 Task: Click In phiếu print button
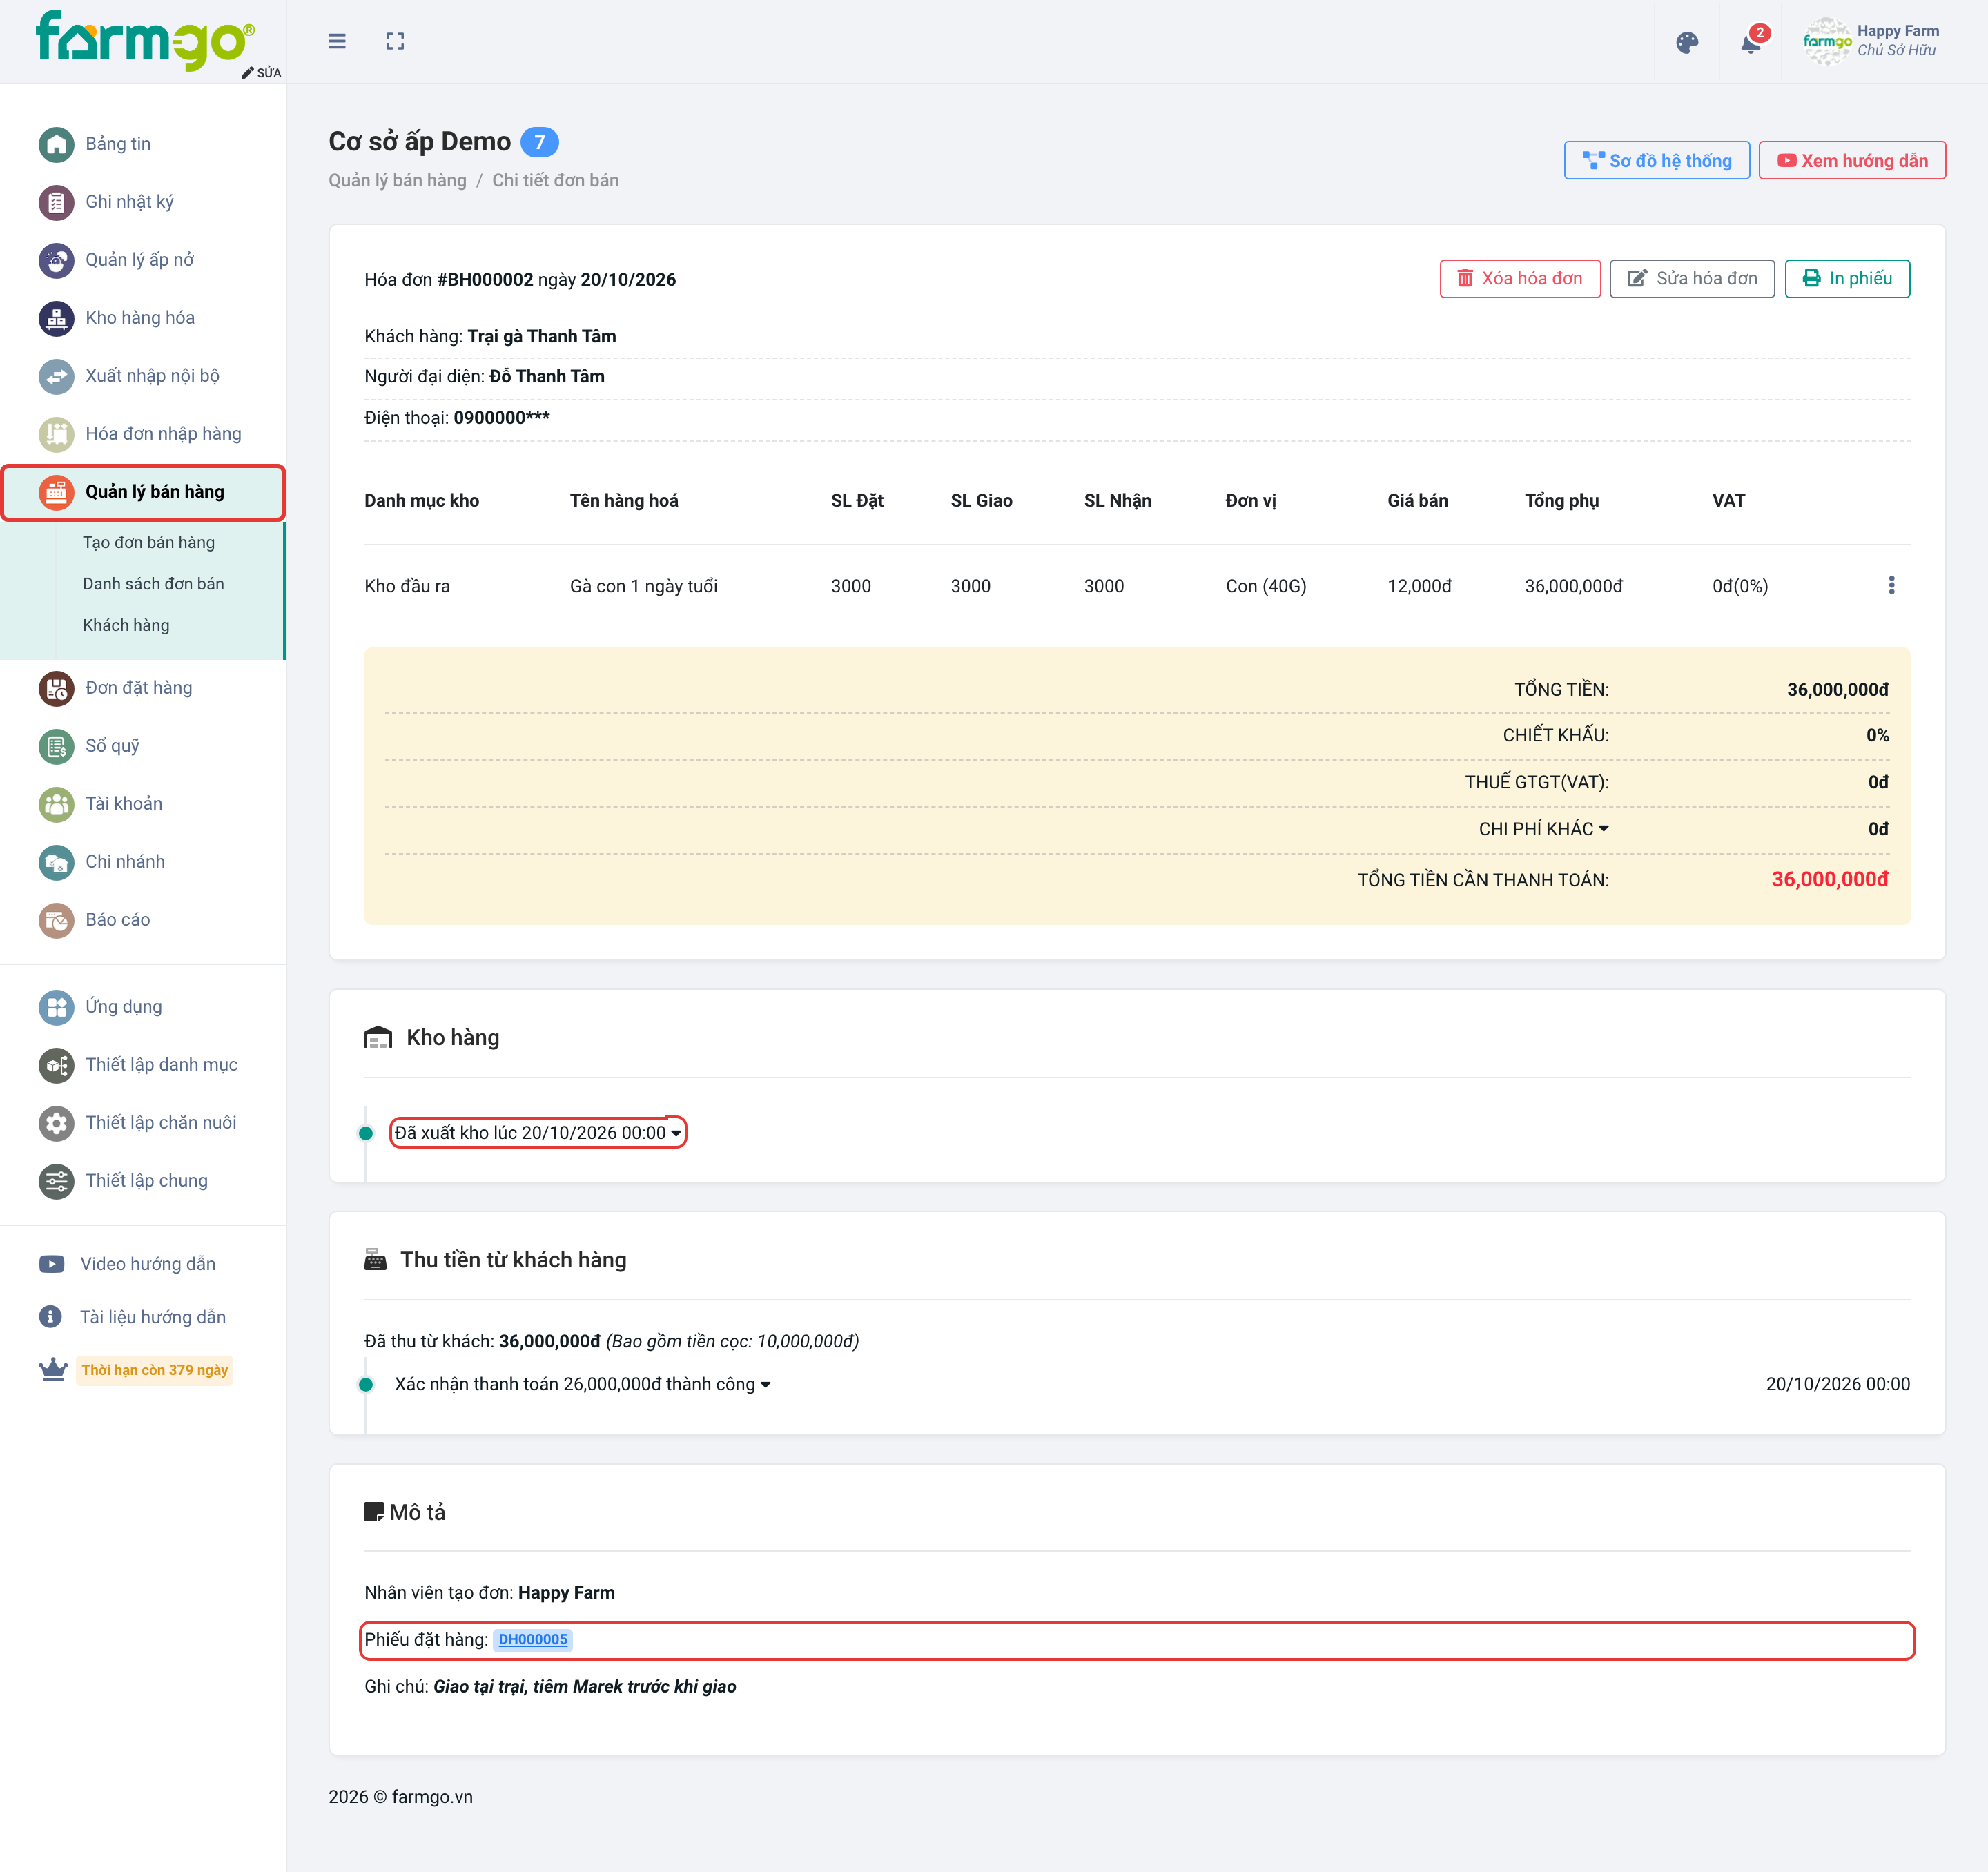1847,279
